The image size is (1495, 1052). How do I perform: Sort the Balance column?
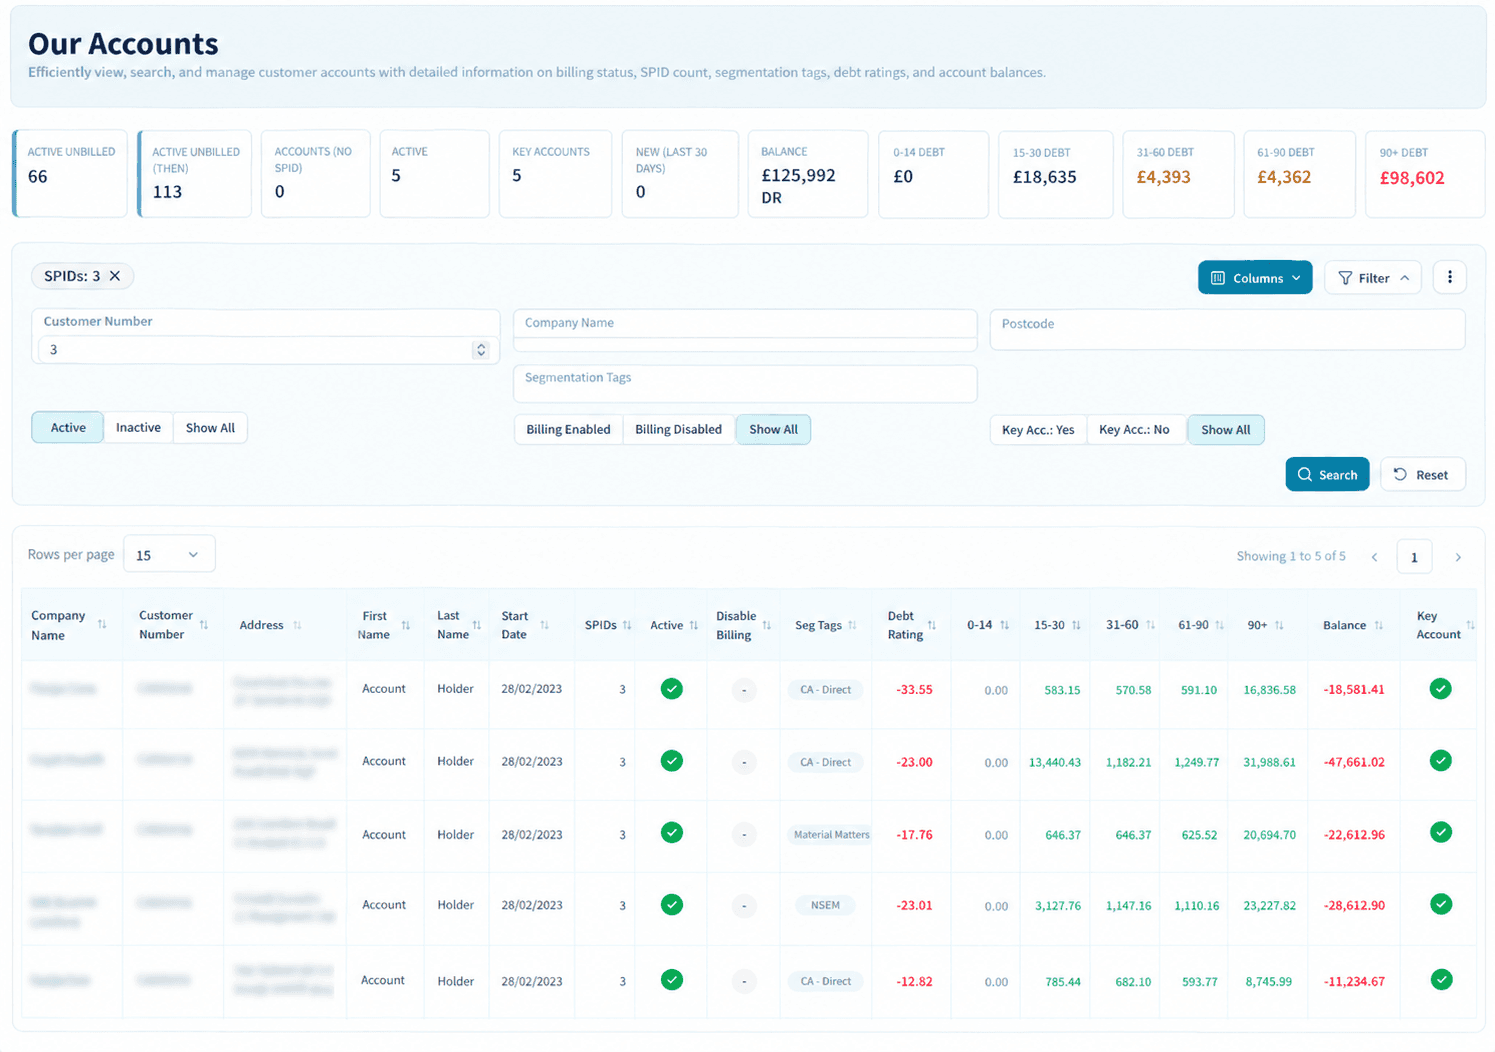1378,625
